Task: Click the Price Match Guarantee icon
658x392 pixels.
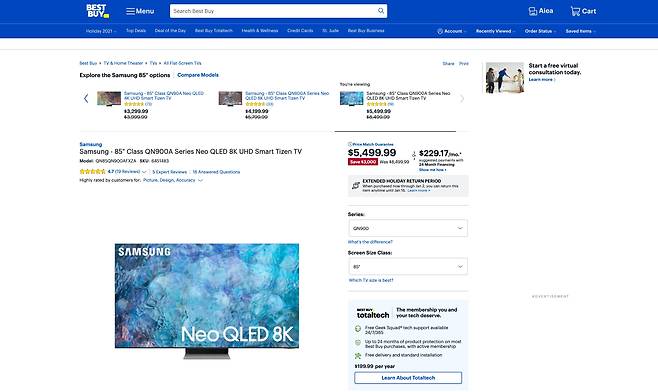Action: [350, 144]
